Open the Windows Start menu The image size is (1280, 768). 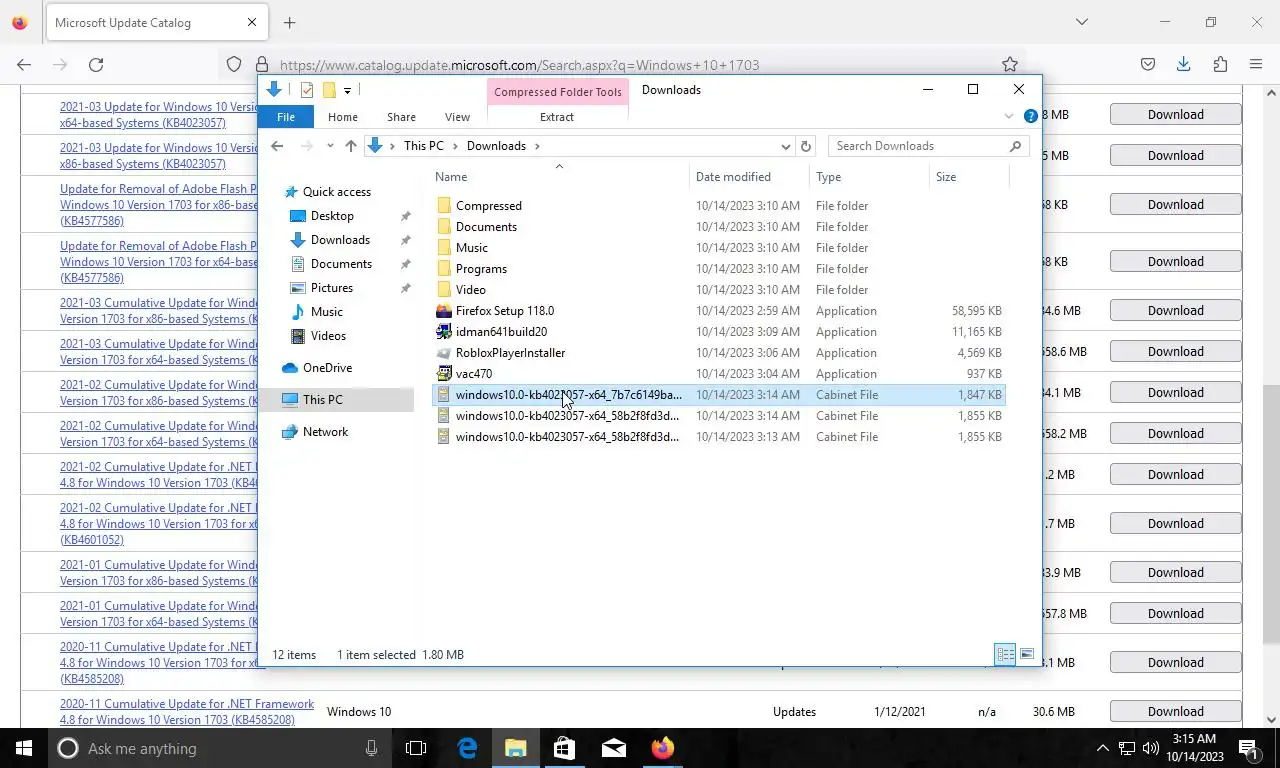pos(23,748)
